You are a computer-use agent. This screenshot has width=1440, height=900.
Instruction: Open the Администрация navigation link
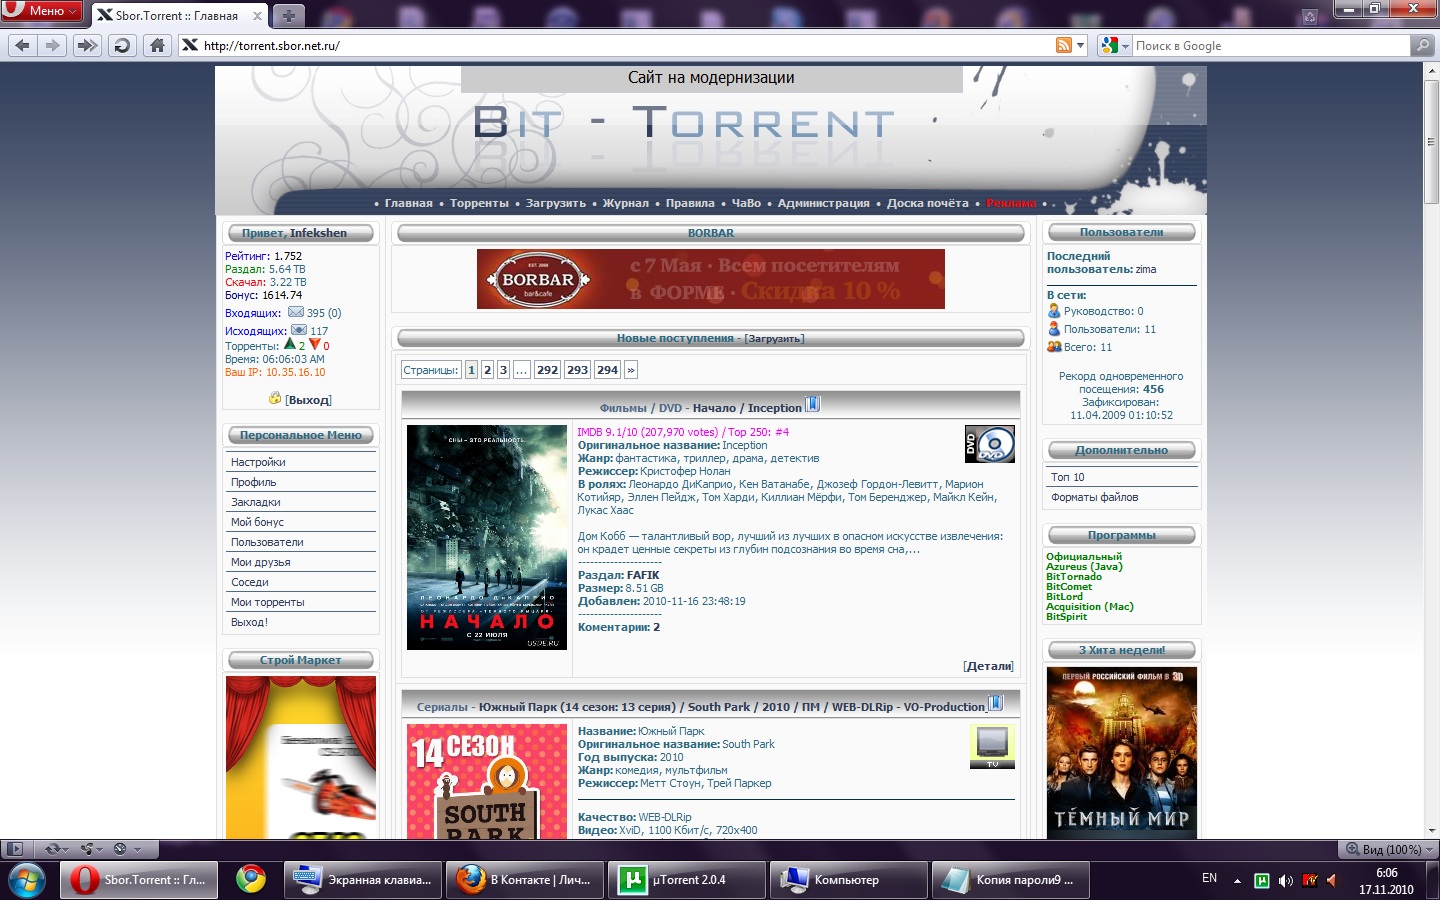click(x=824, y=203)
